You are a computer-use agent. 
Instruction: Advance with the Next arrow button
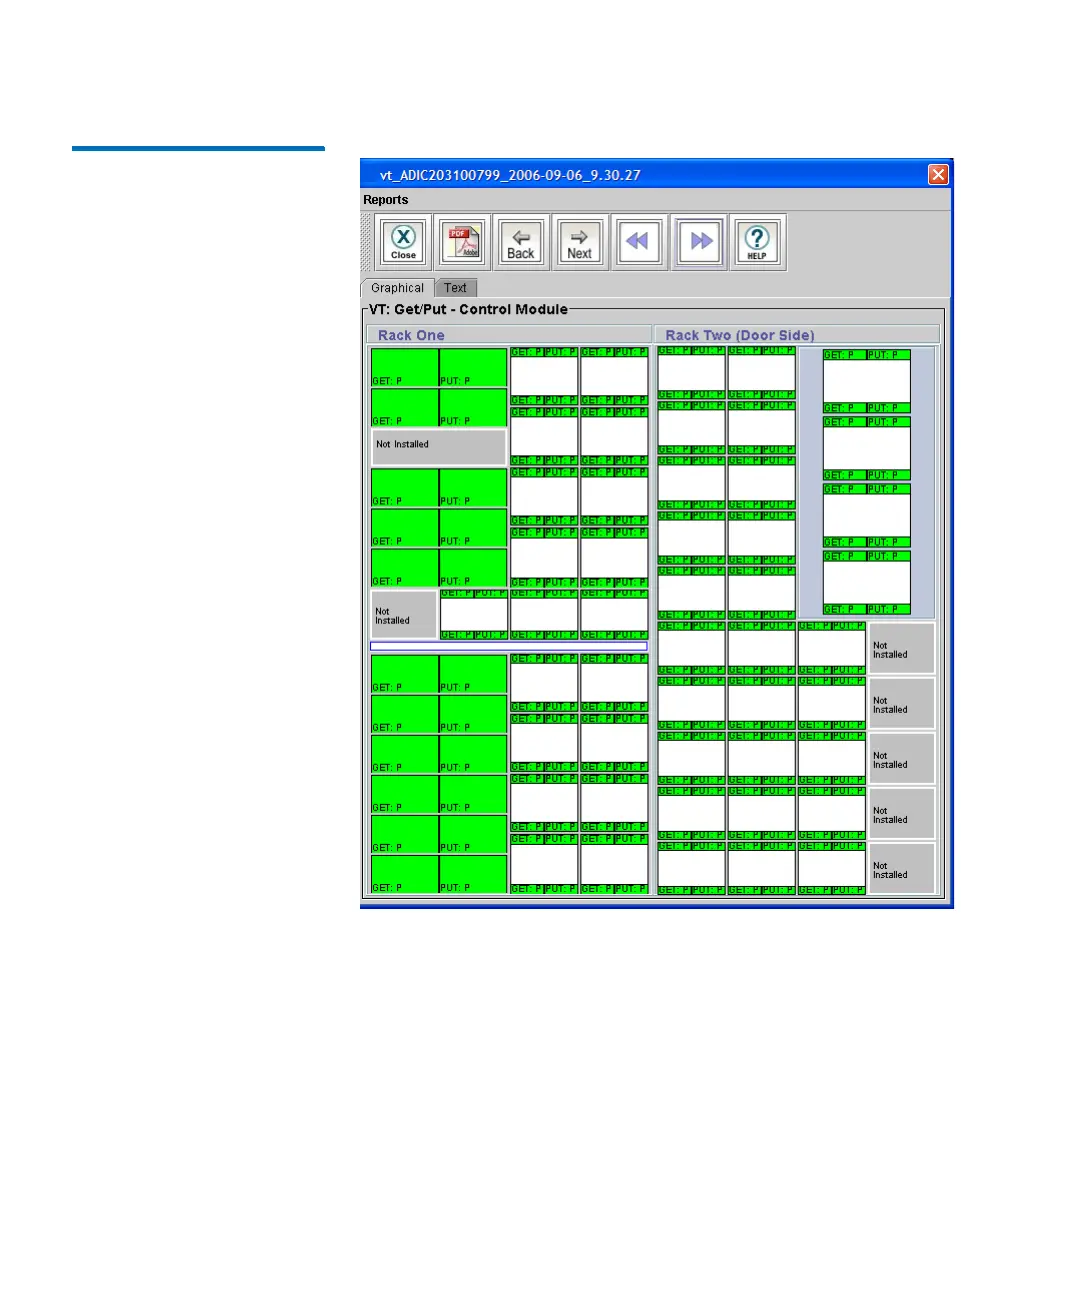580,242
